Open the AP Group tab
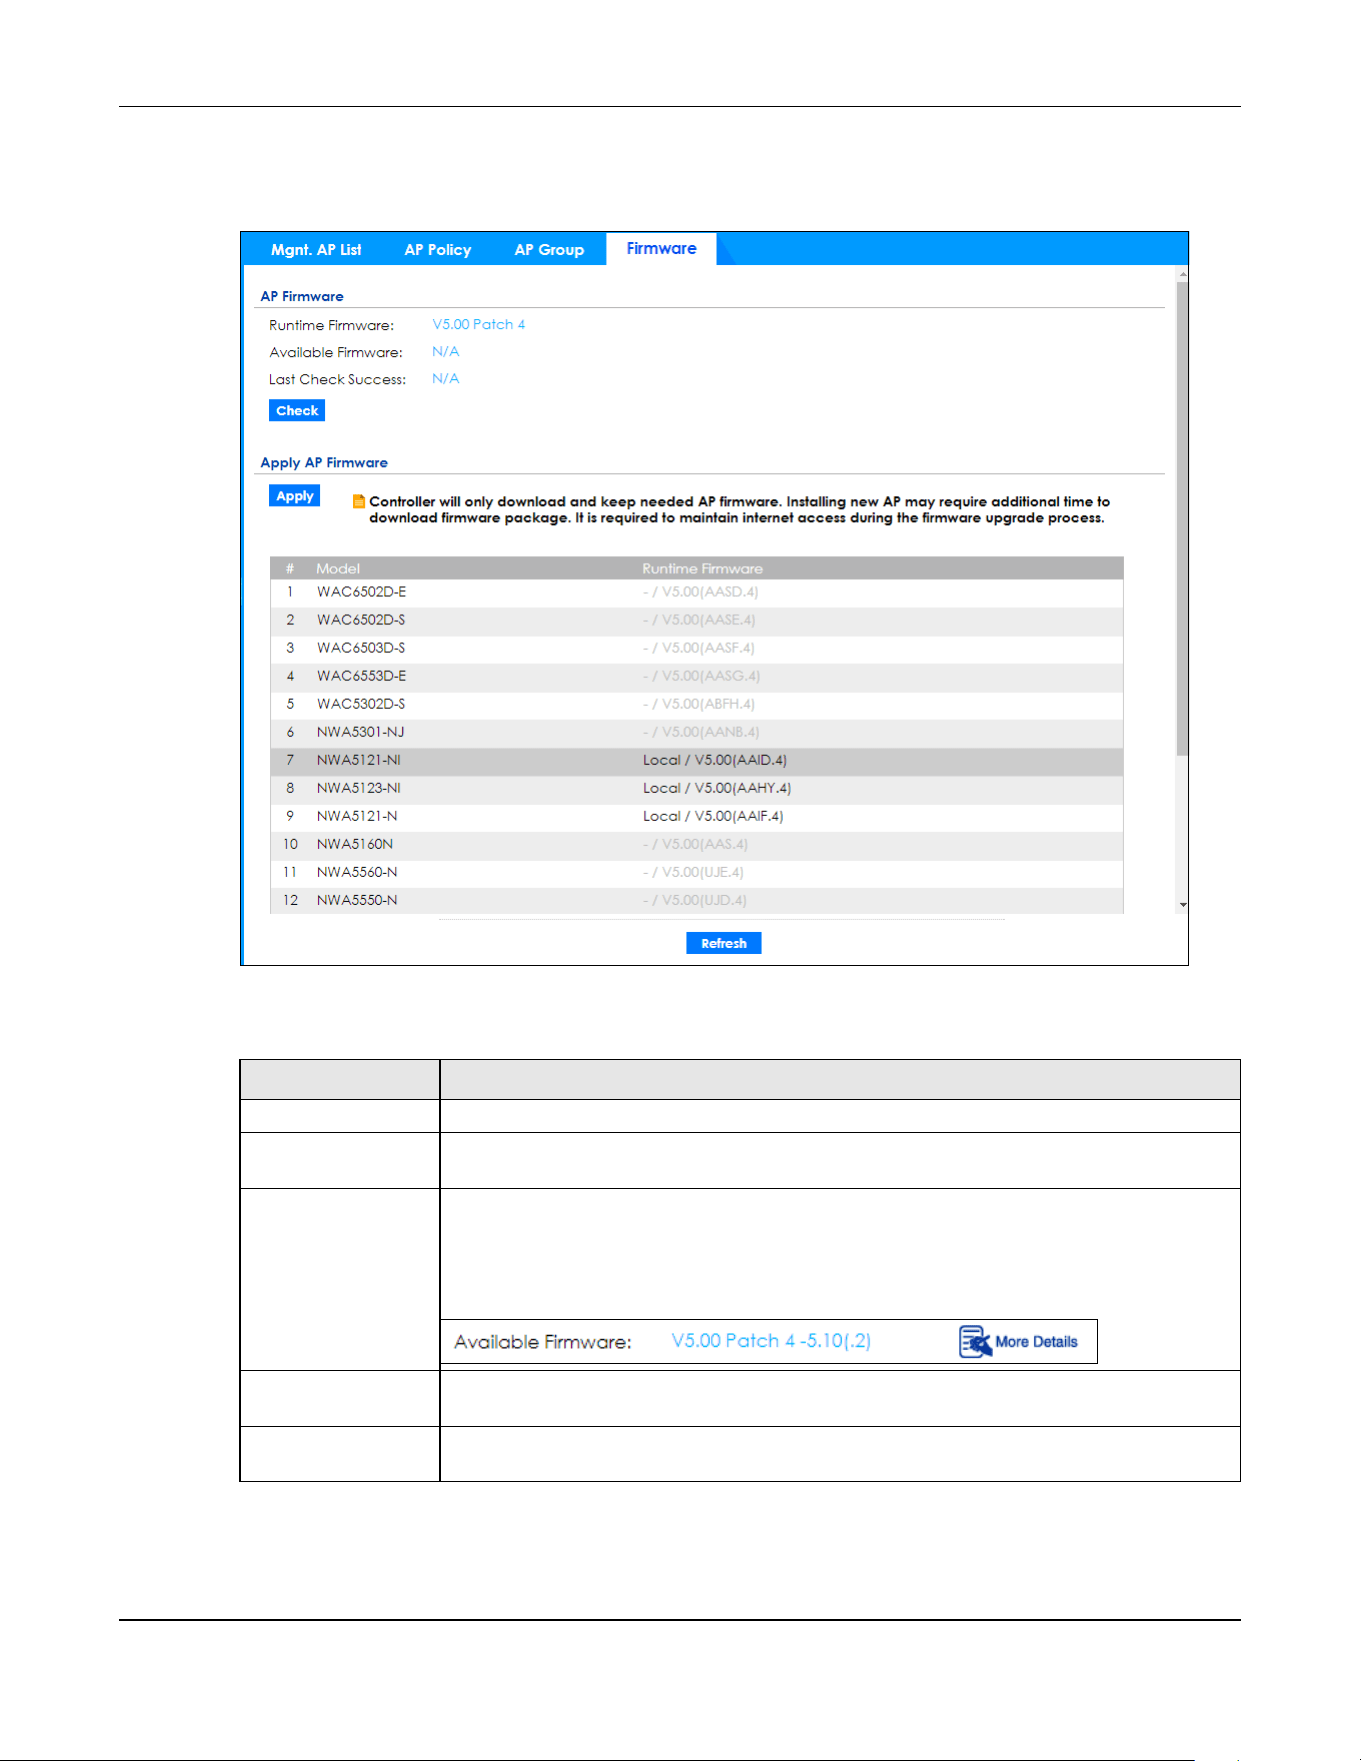Screen dimensions: 1361x1761 (549, 250)
